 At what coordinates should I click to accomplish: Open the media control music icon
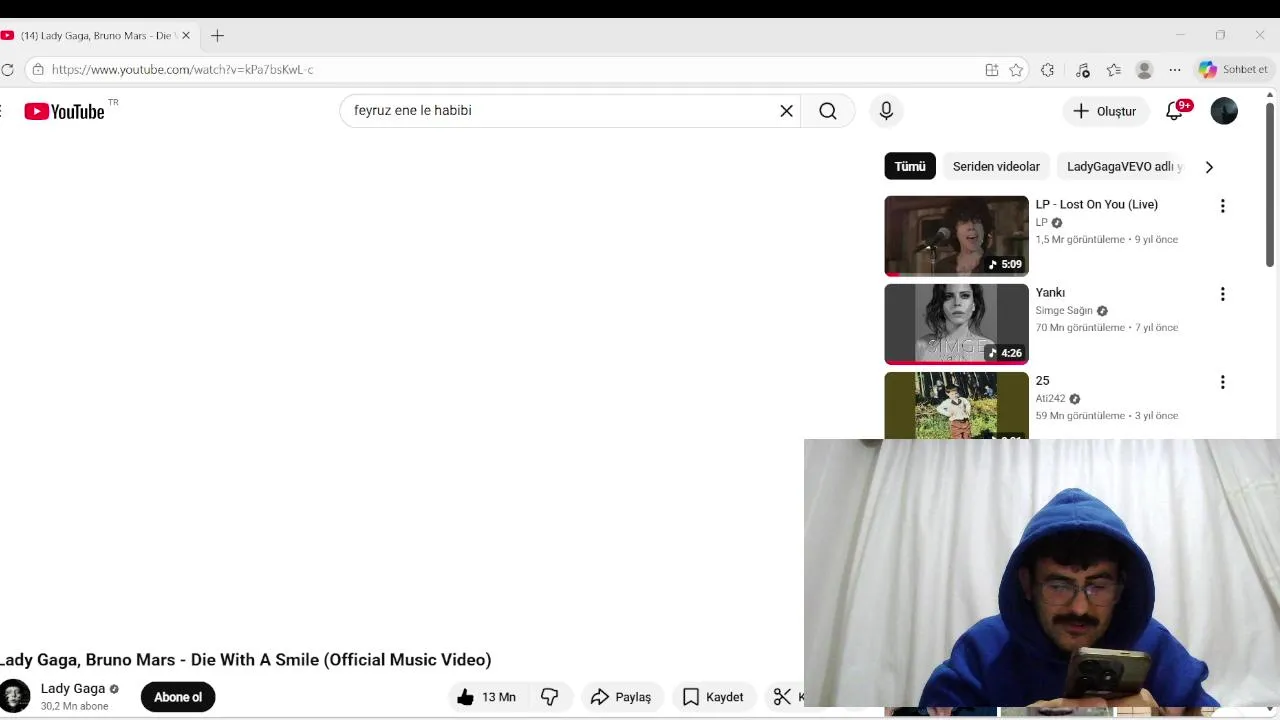pos(1082,70)
